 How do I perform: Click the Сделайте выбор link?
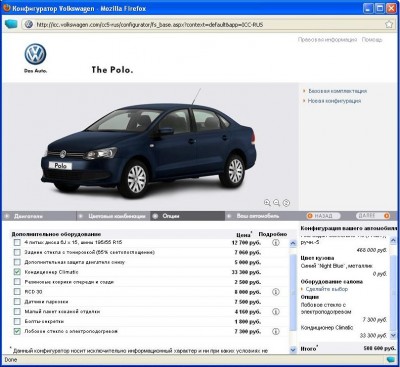(327, 289)
